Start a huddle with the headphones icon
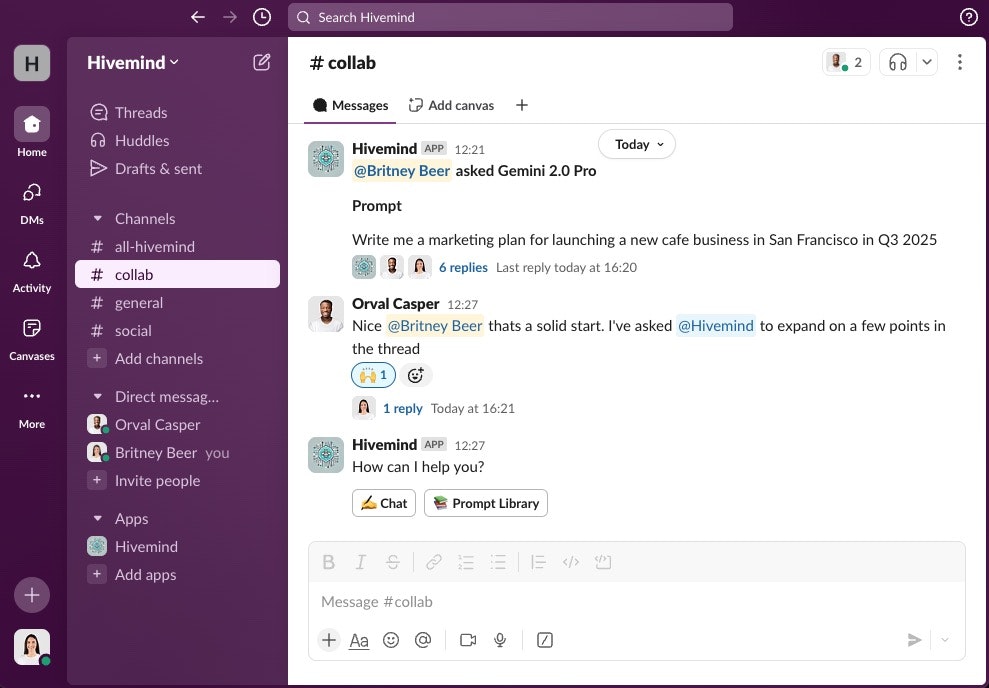Screen dimensions: 989x688 [x=898, y=62]
